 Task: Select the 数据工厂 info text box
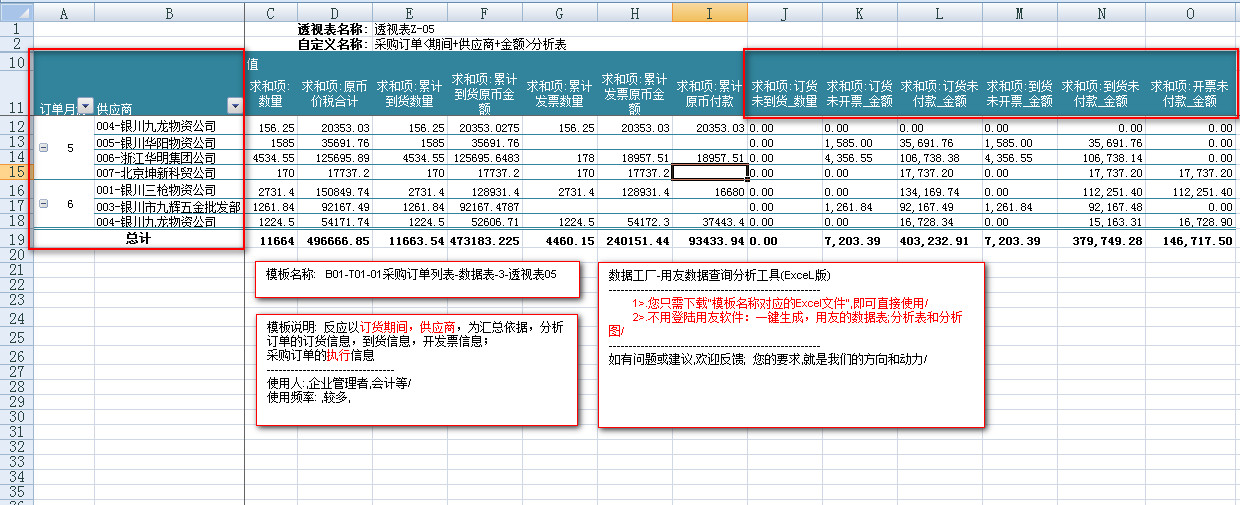tap(791, 344)
